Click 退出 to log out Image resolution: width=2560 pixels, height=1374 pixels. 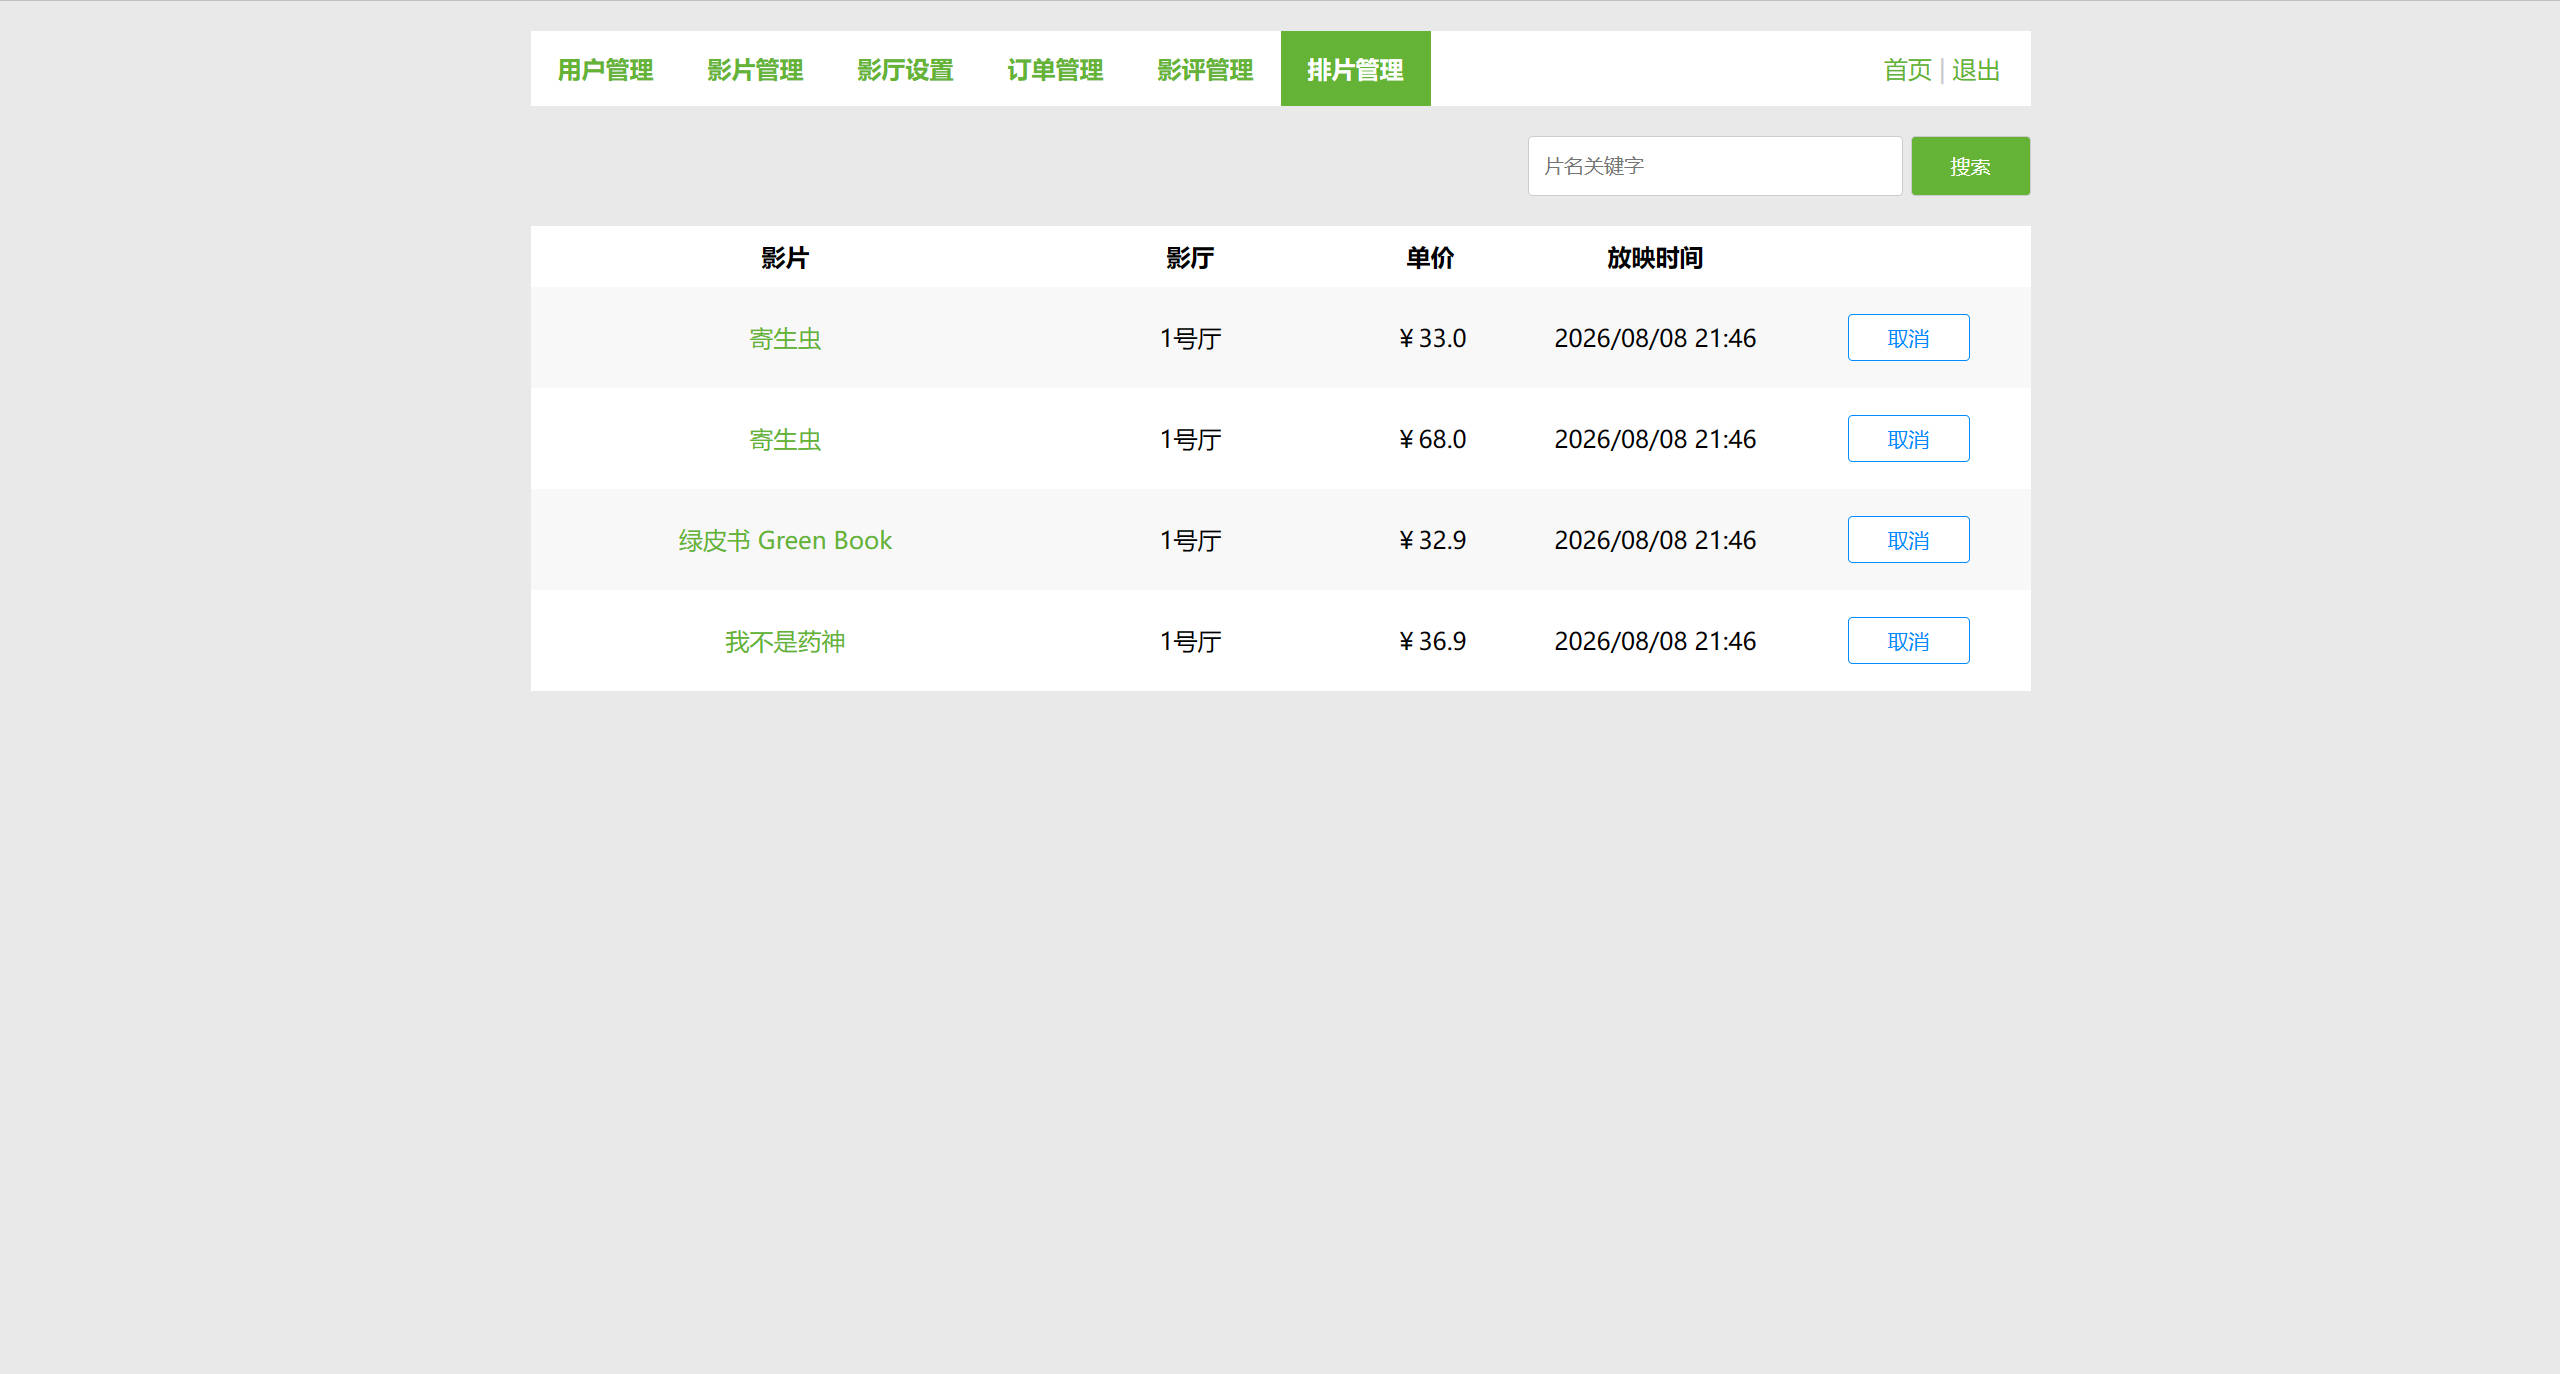click(1975, 70)
